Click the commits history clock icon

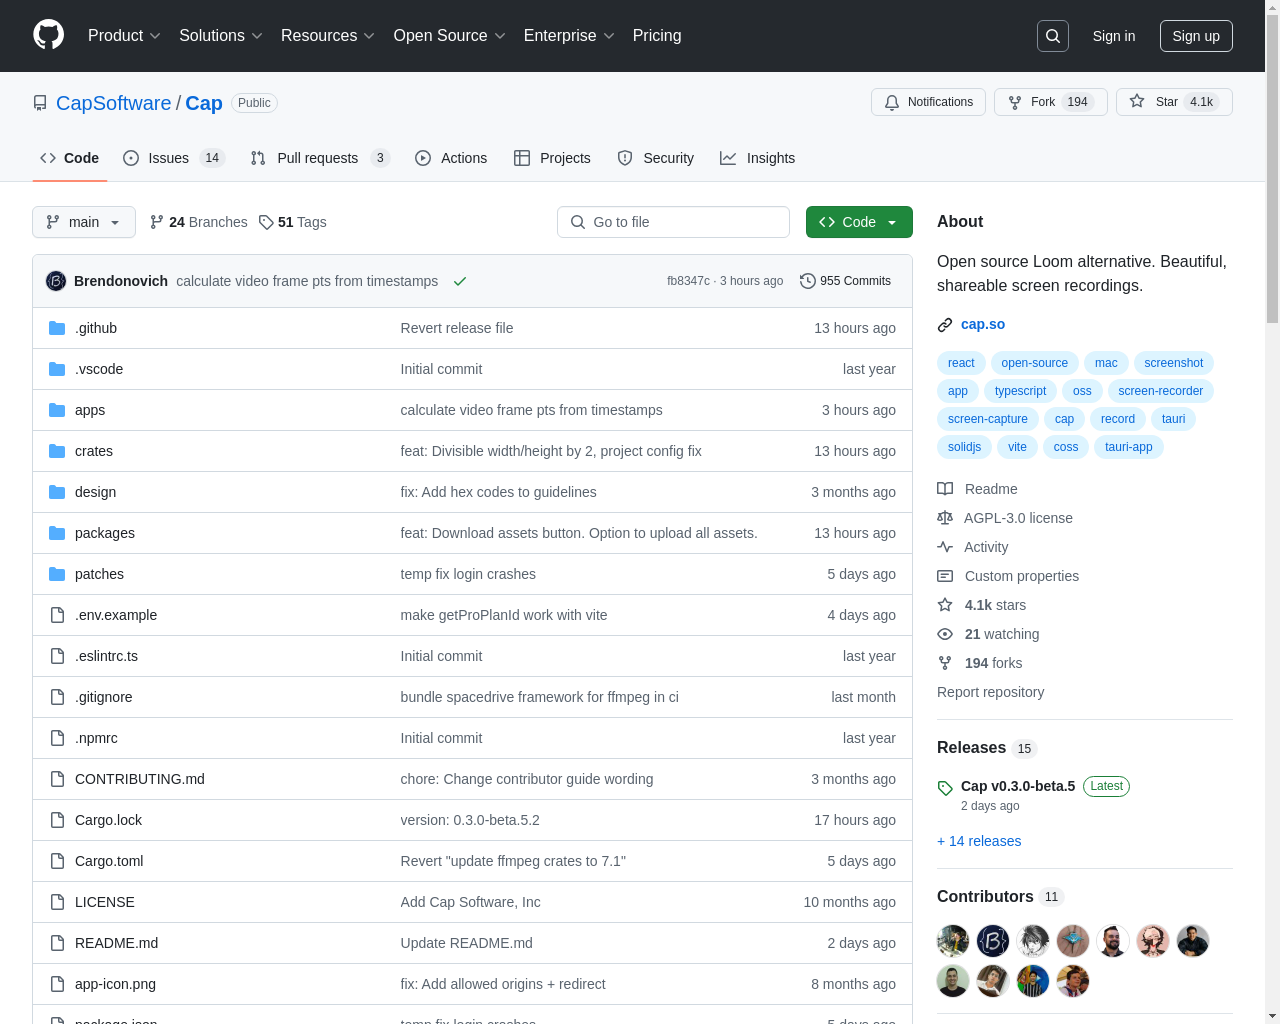(808, 281)
